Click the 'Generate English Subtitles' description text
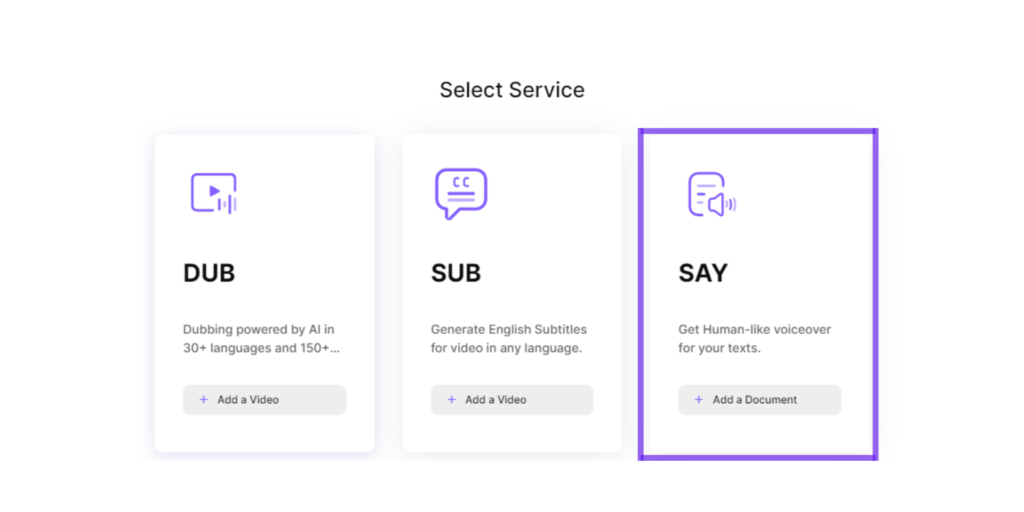This screenshot has height=512, width=1024. (509, 338)
